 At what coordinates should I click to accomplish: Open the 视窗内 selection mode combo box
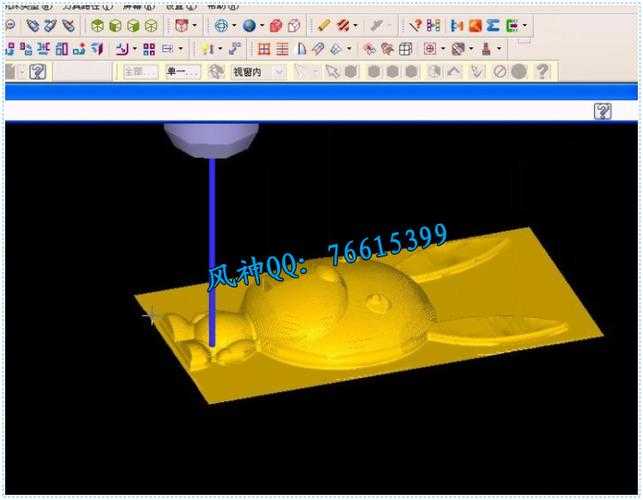point(258,72)
